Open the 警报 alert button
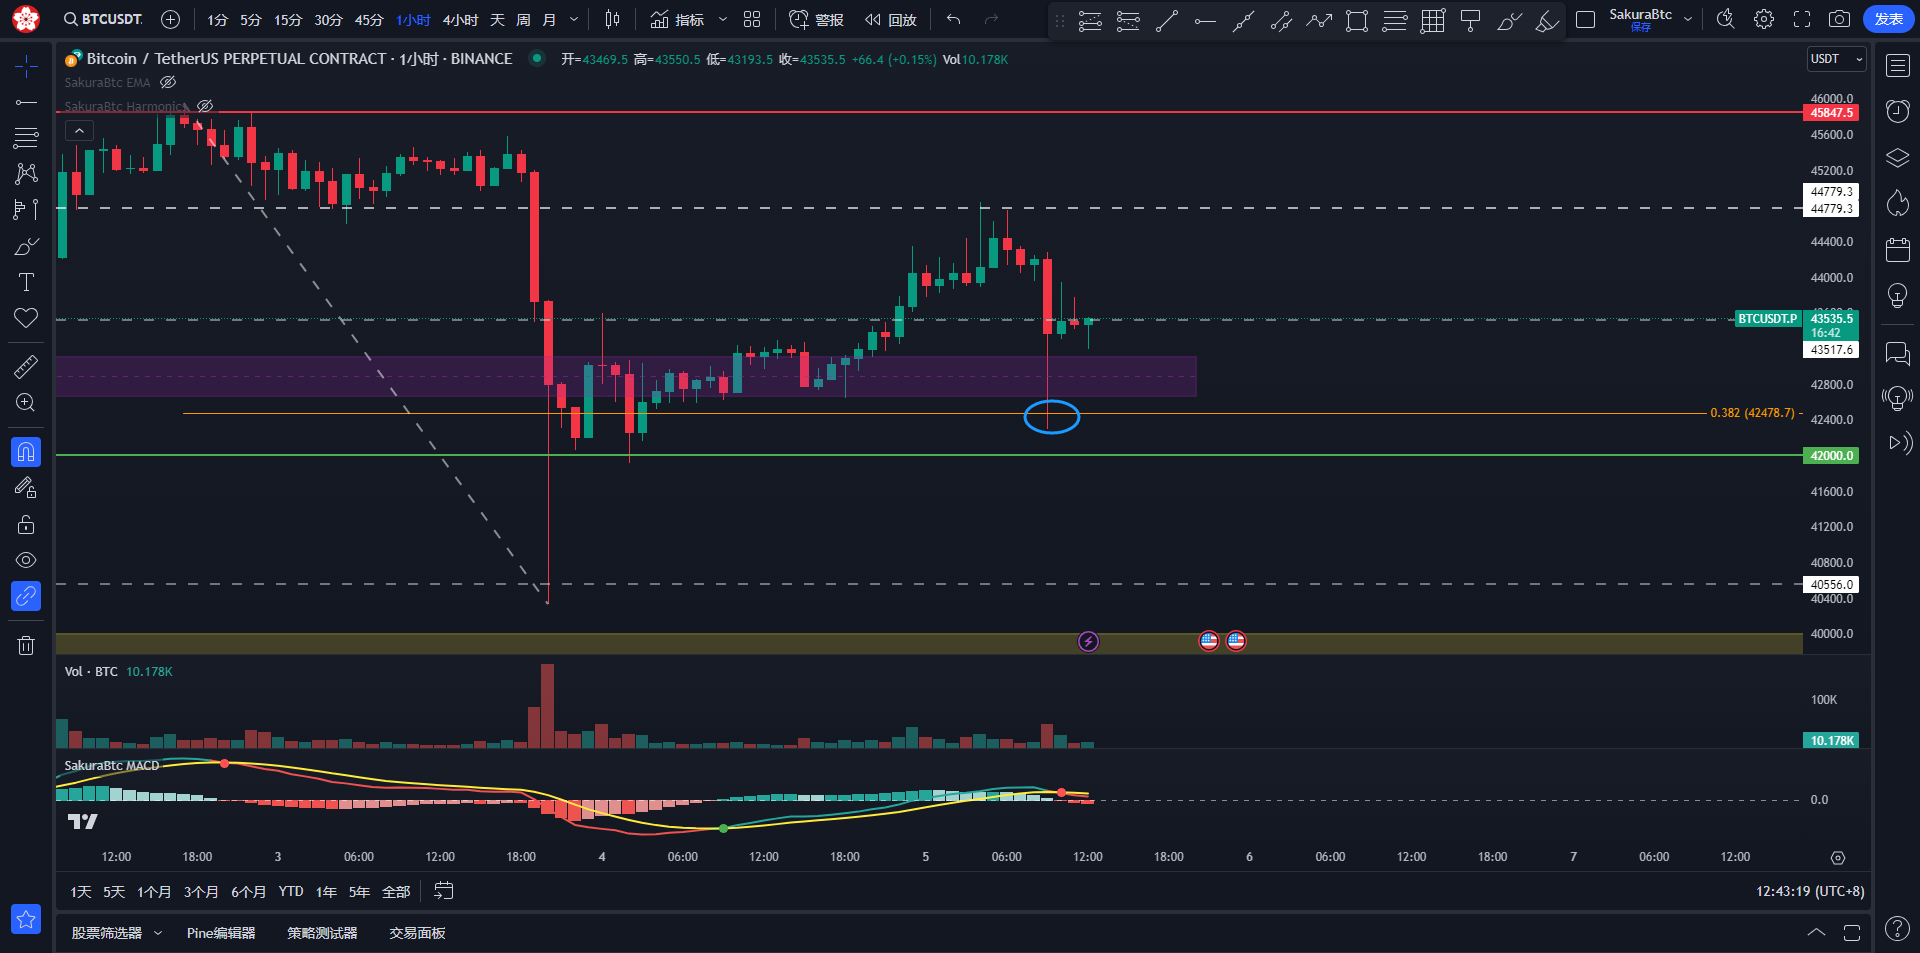The image size is (1920, 953). tap(816, 19)
